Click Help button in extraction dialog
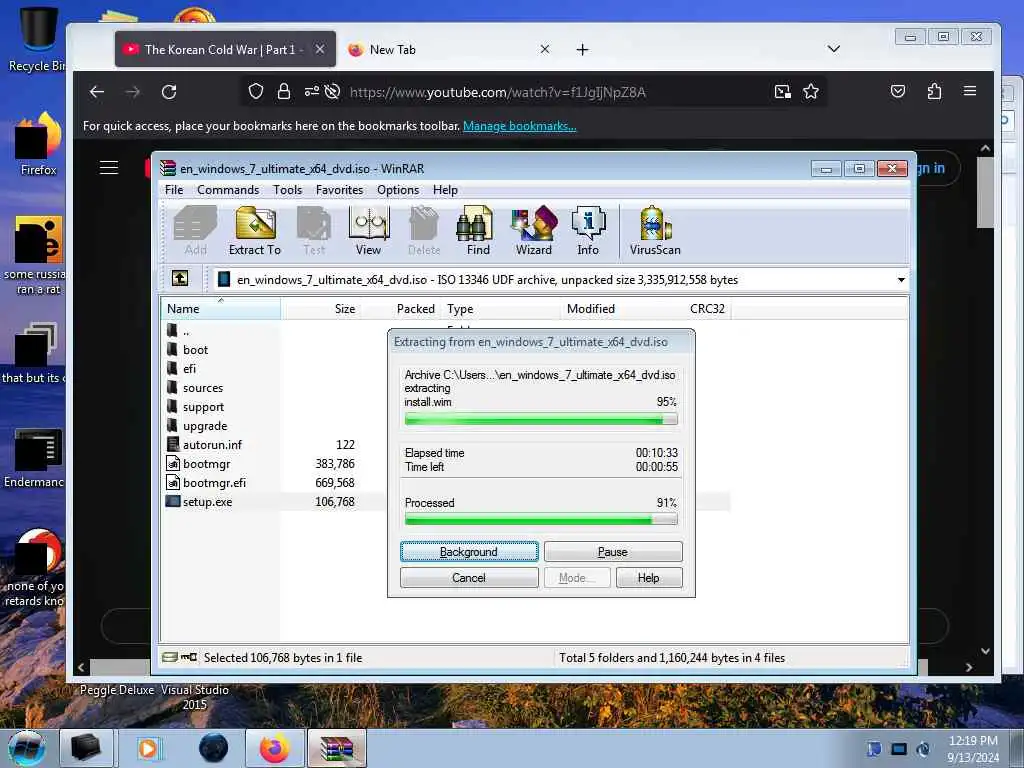The width and height of the screenshot is (1024, 768). click(648, 578)
